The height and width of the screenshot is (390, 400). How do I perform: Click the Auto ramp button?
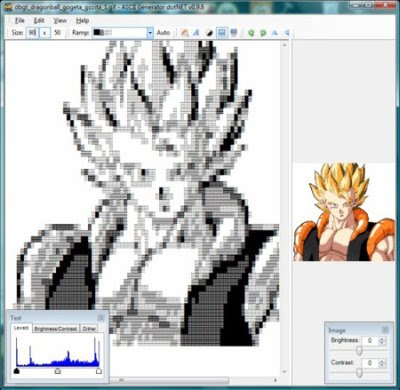tap(163, 33)
